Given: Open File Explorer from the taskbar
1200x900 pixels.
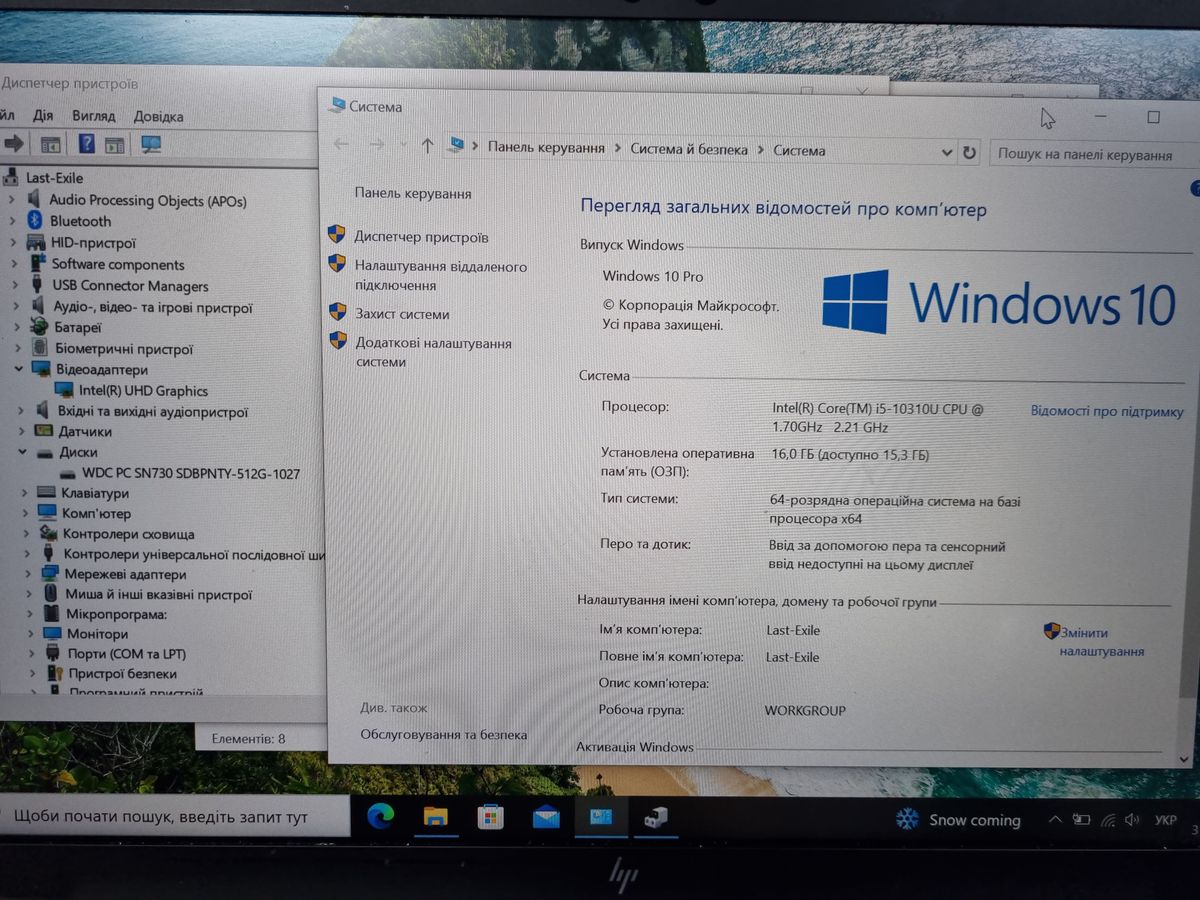Looking at the screenshot, I should click(435, 816).
